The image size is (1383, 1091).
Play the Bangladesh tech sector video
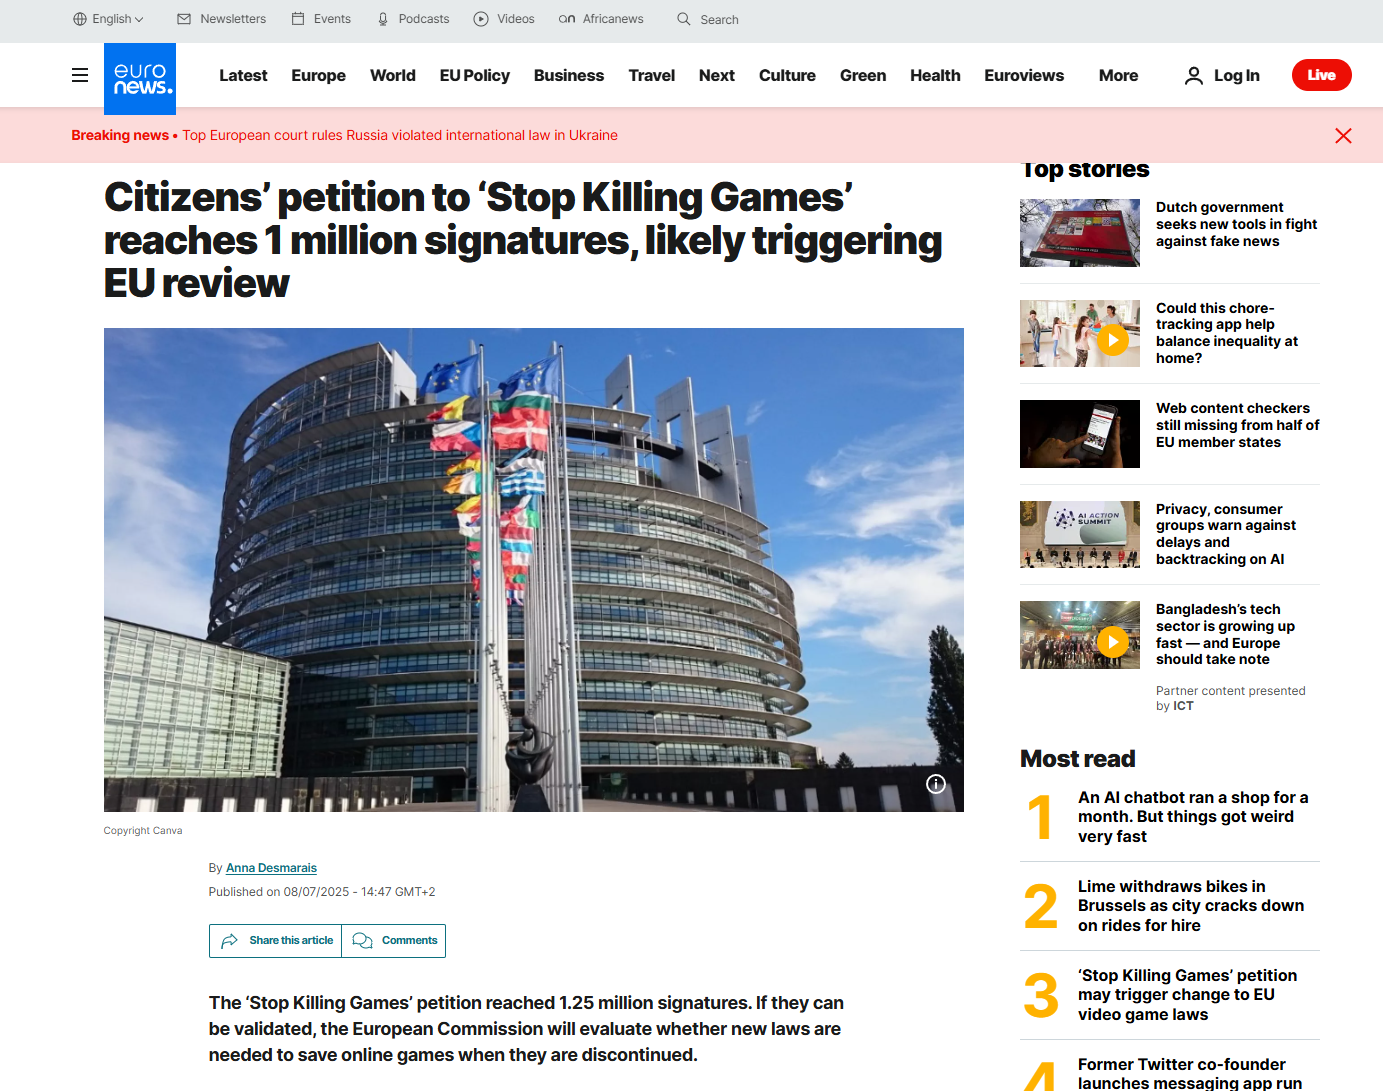point(1113,641)
